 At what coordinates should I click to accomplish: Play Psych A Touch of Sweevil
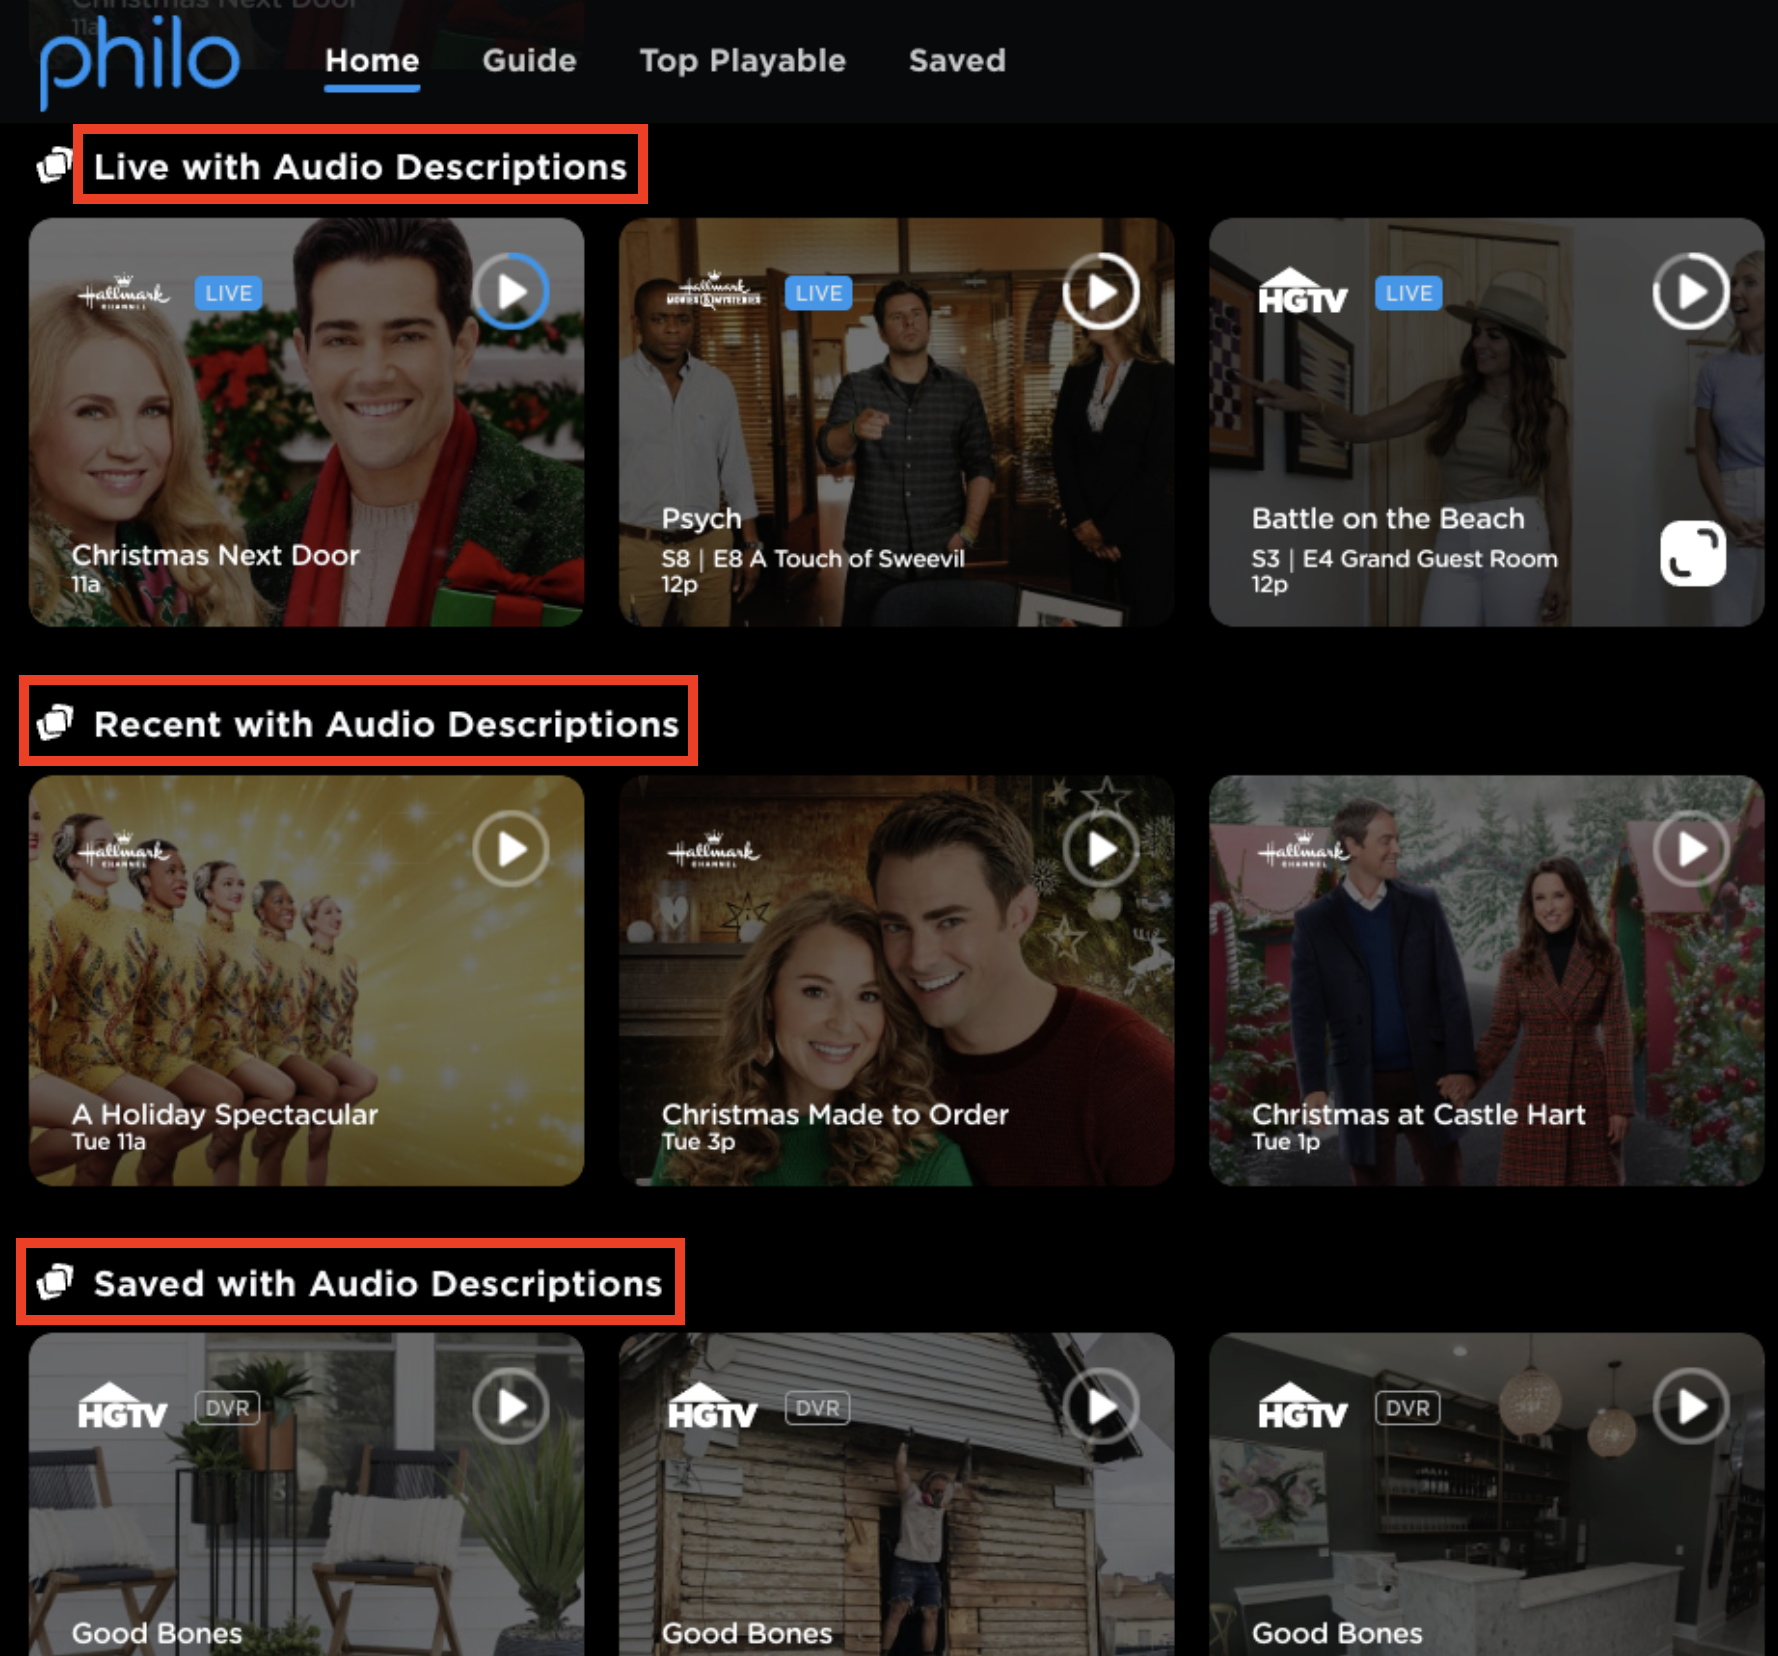coord(1101,292)
